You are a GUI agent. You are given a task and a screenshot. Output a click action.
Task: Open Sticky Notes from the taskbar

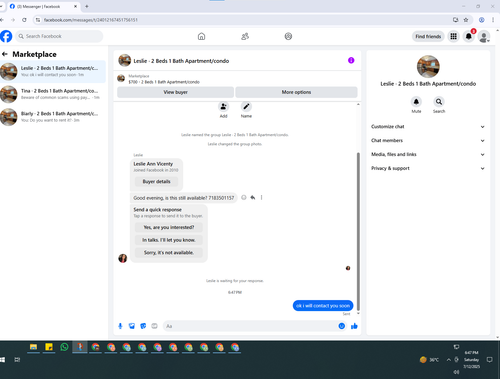49,347
